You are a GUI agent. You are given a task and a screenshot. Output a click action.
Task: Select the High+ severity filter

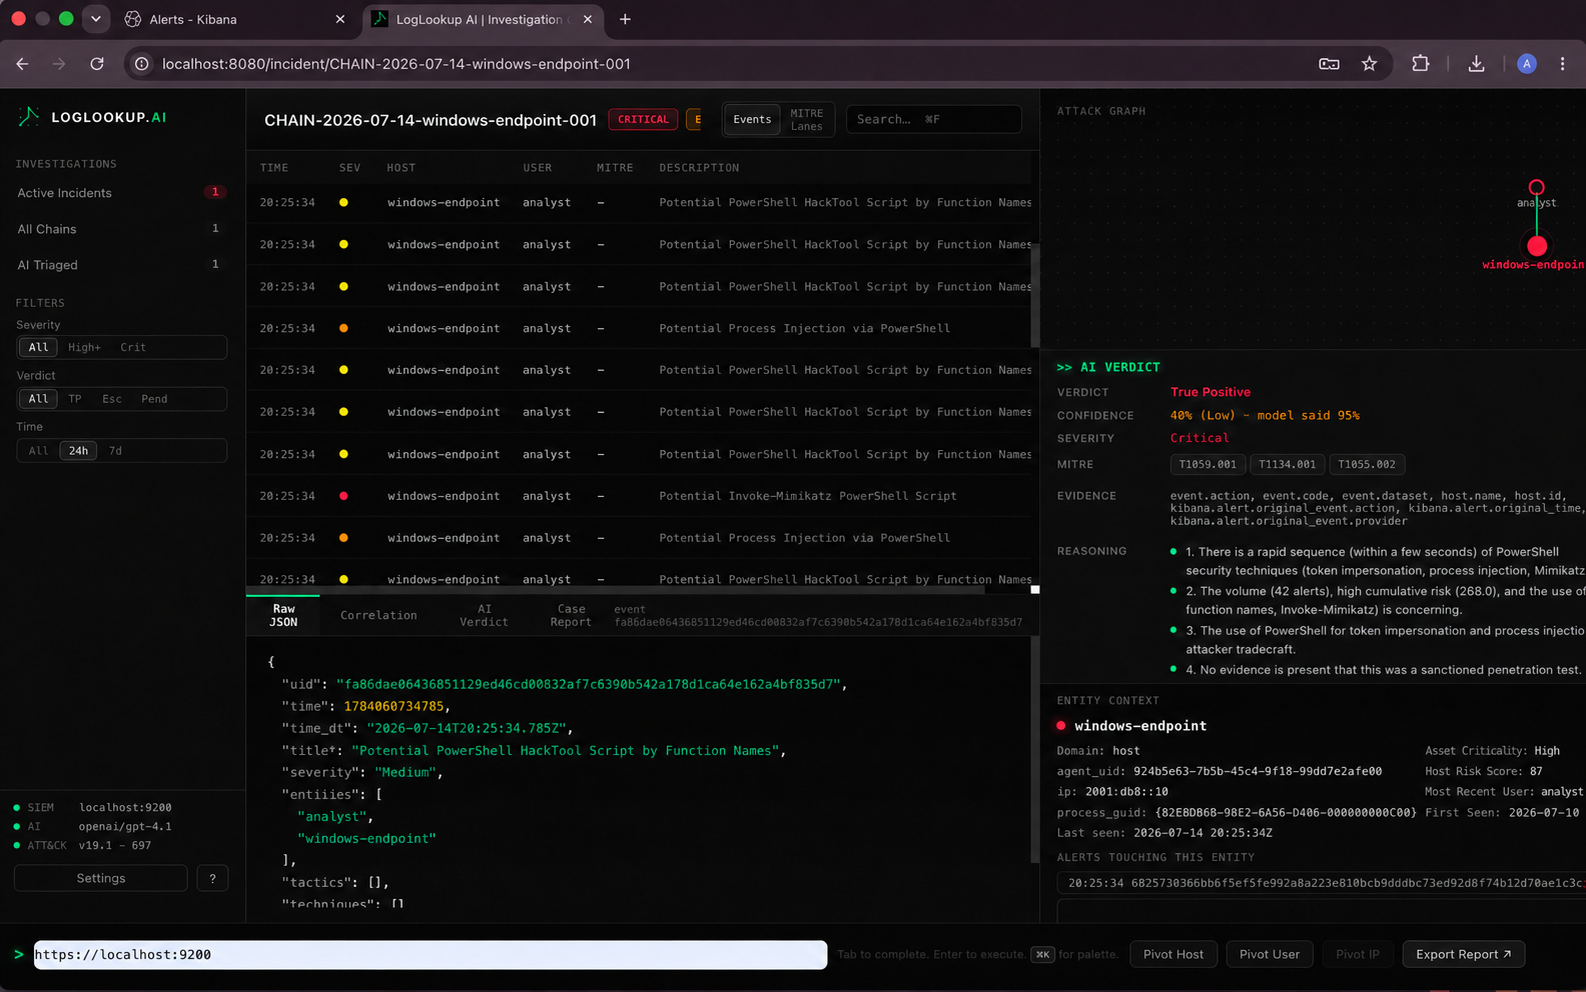click(x=84, y=347)
